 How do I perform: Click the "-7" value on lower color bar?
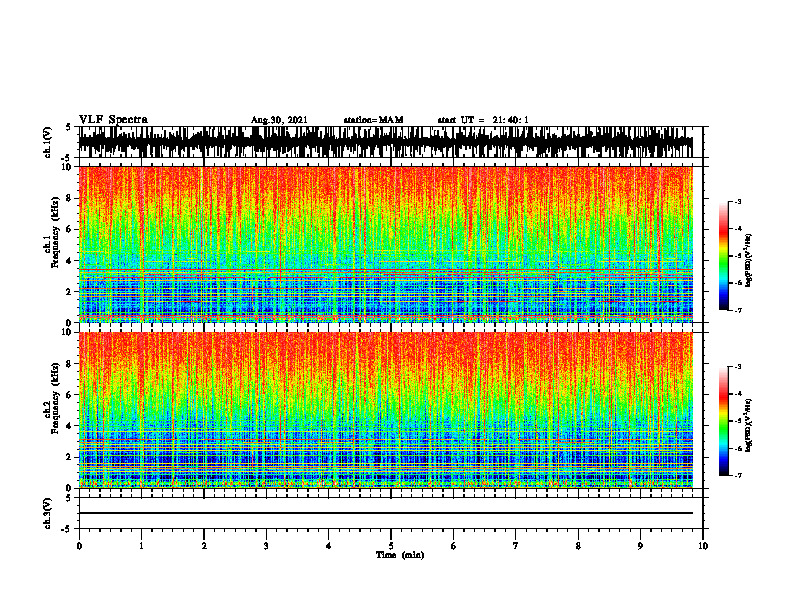(x=738, y=475)
